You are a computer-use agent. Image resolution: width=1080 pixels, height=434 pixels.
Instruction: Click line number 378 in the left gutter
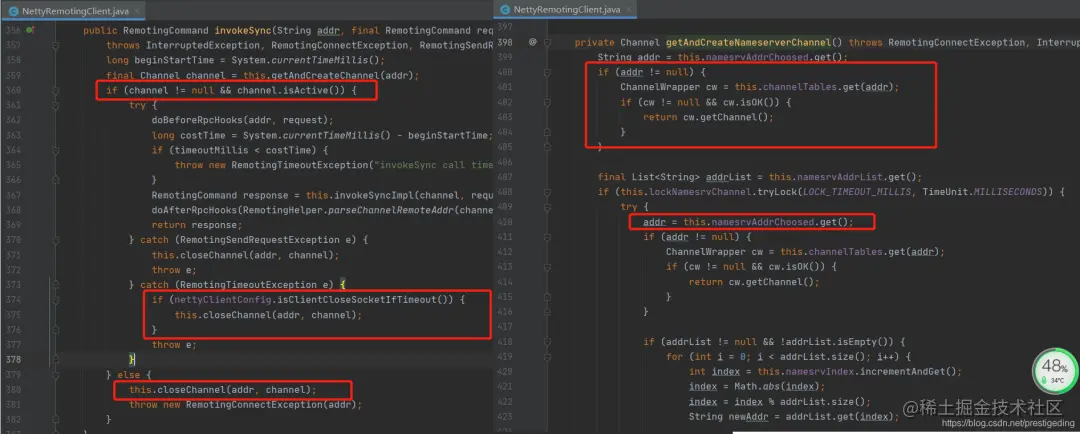(12, 360)
